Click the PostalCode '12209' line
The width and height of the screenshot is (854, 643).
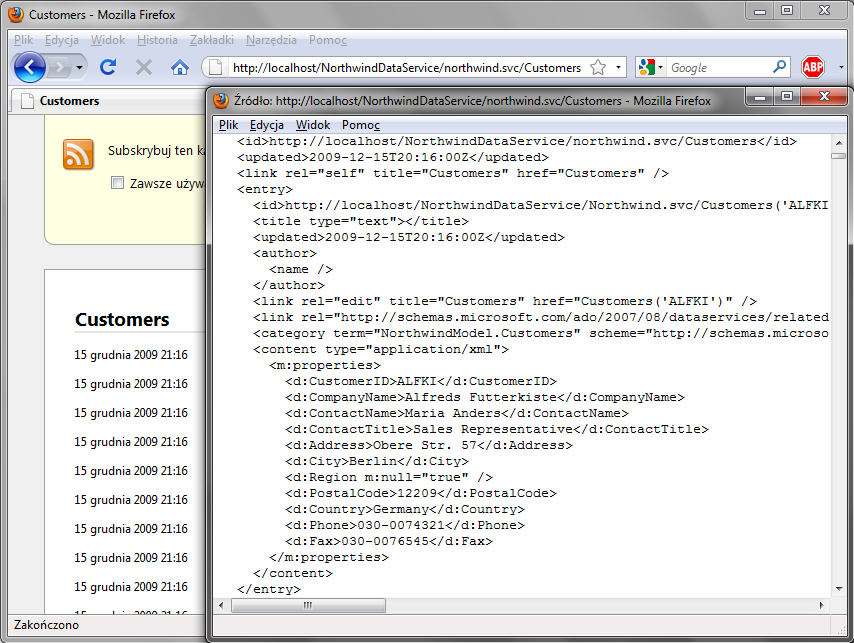click(420, 493)
